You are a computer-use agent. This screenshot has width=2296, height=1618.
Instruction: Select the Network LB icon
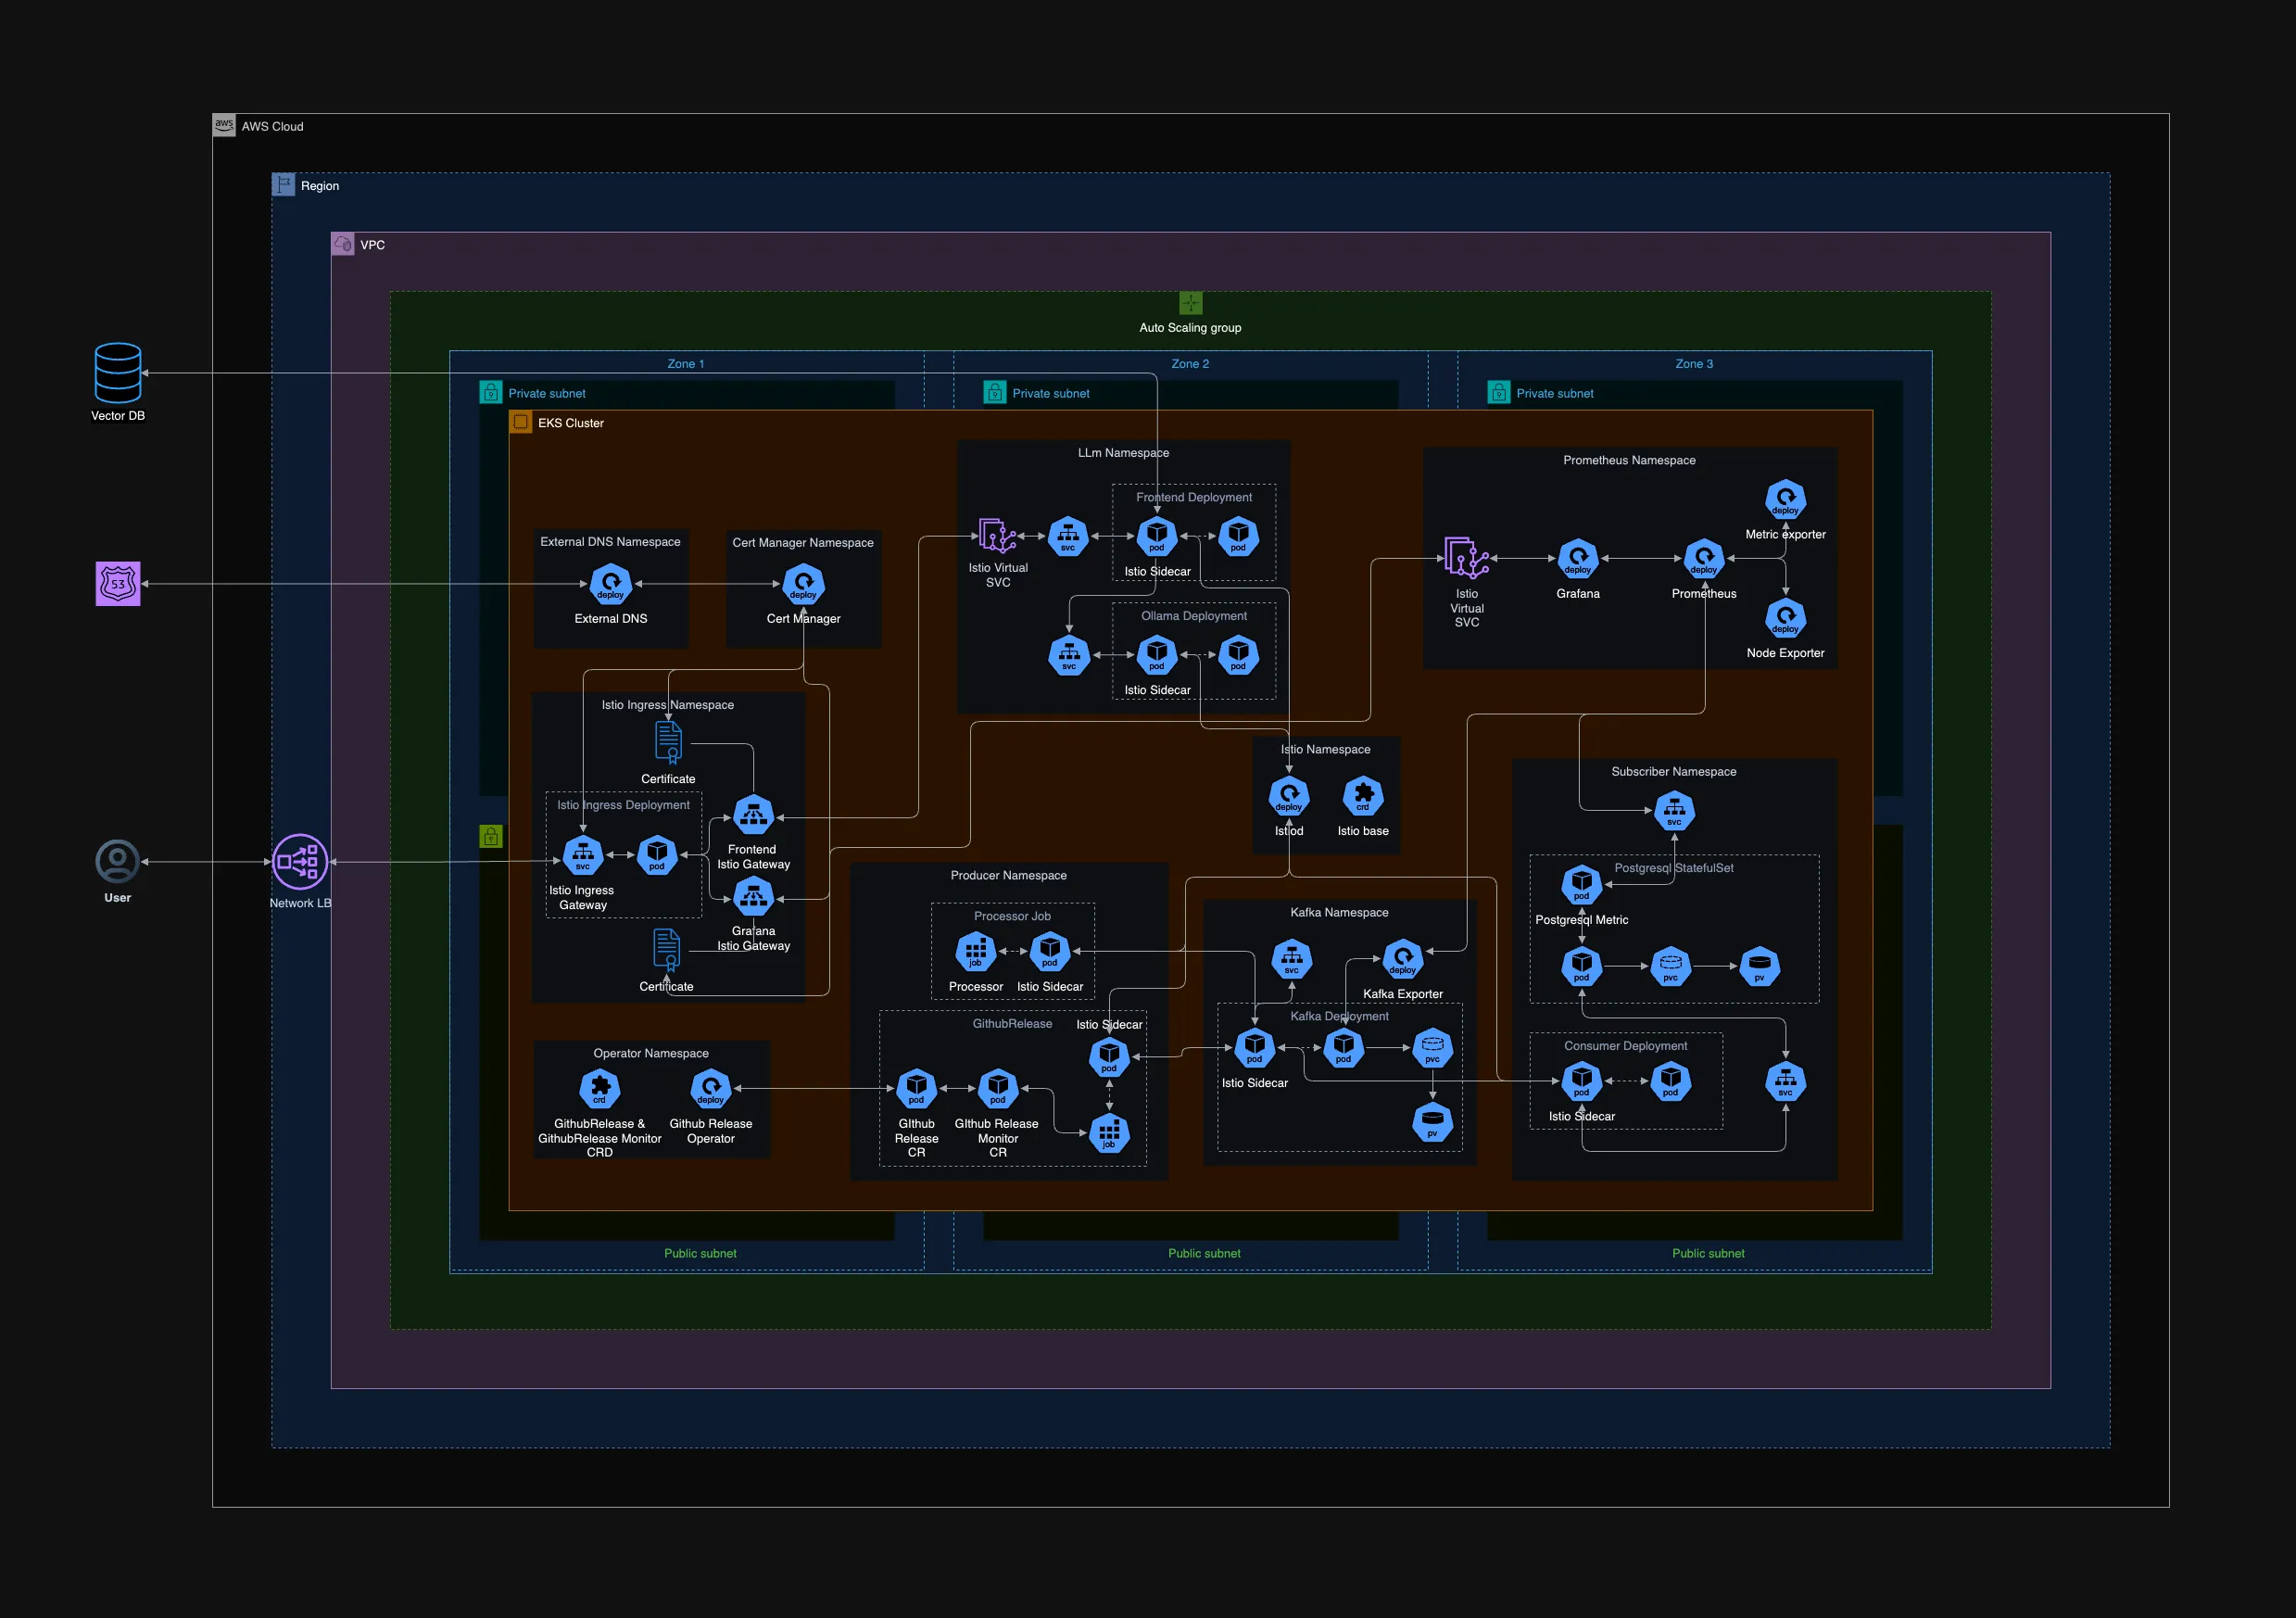click(300, 861)
